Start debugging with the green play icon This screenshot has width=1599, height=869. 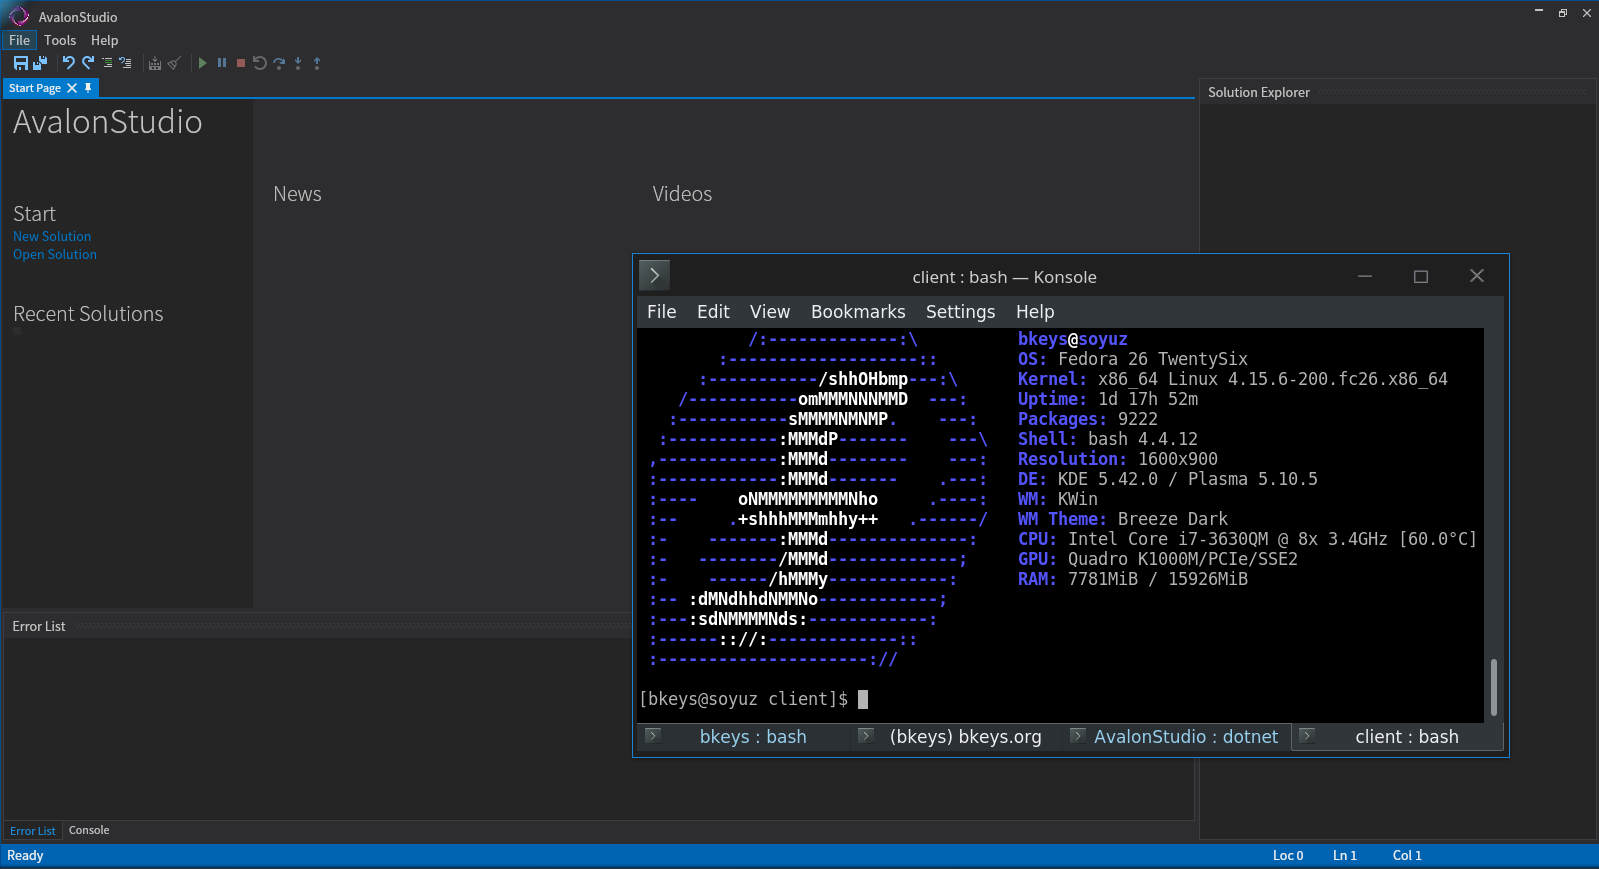(202, 63)
